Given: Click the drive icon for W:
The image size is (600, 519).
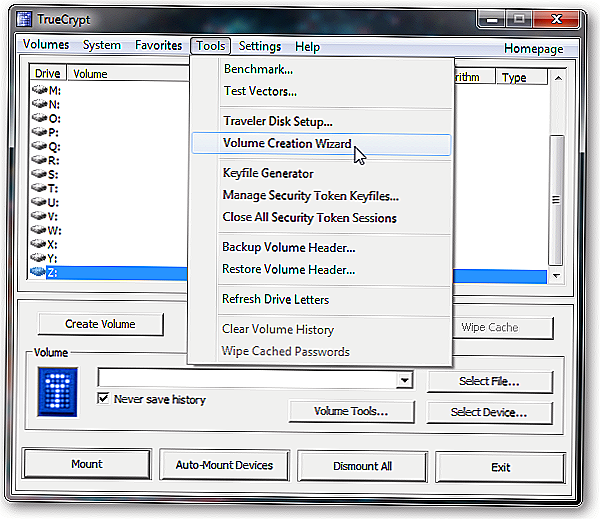Looking at the screenshot, I should point(40,230).
